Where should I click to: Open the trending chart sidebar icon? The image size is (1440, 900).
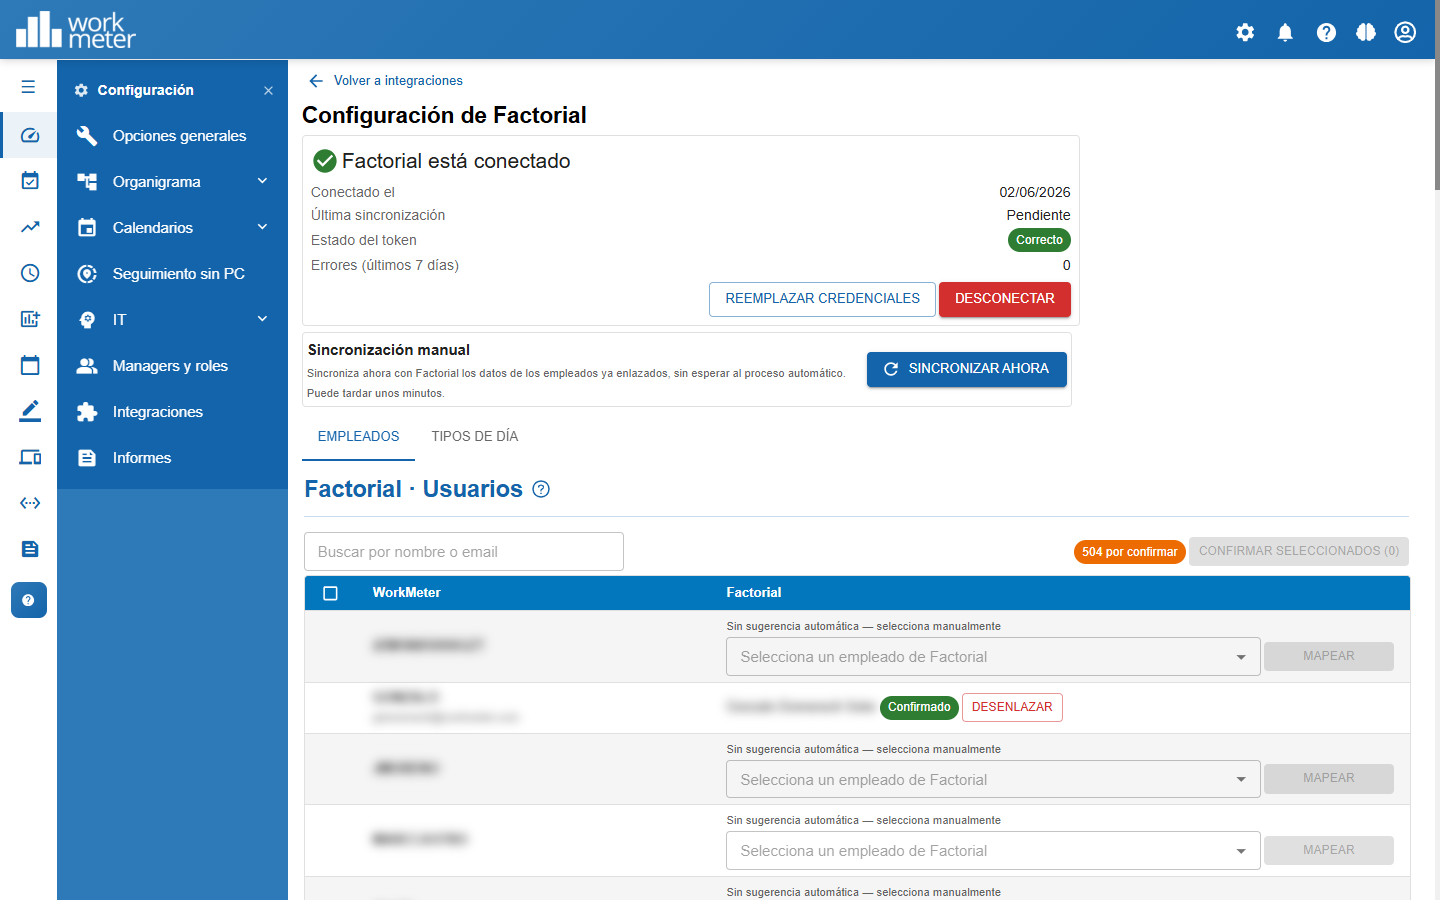coord(30,227)
